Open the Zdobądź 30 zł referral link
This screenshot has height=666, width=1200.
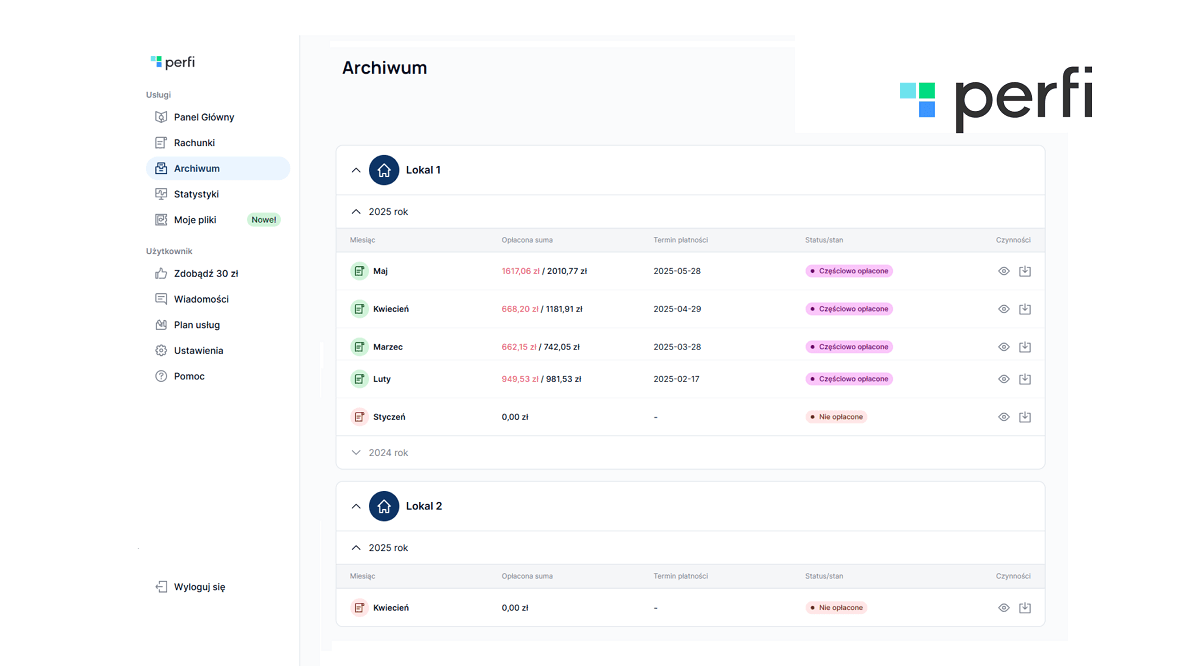205,273
